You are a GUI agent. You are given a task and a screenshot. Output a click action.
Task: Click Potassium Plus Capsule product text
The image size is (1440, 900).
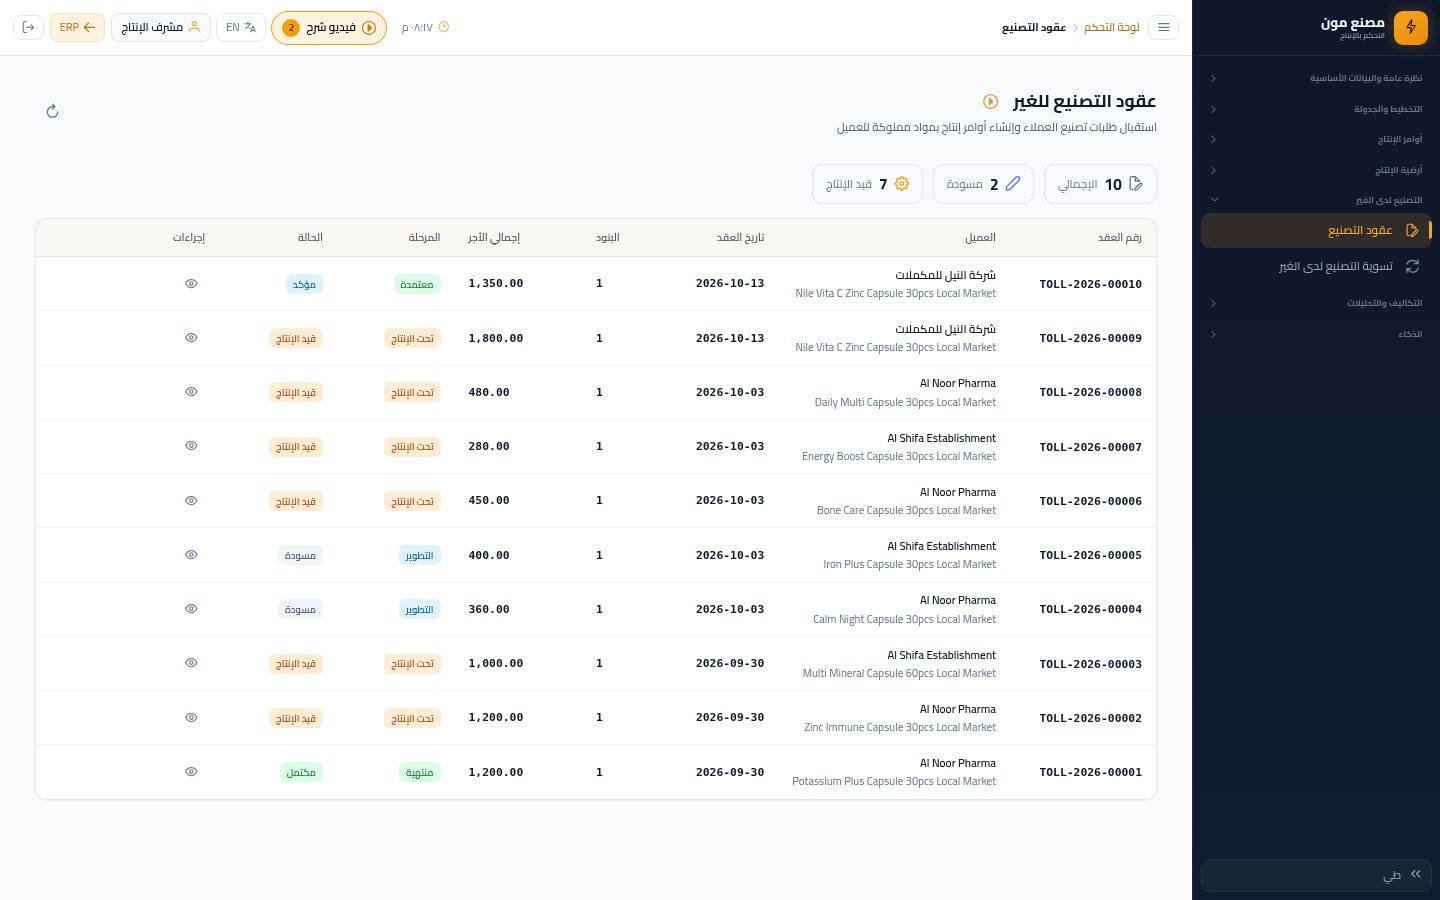coord(894,782)
